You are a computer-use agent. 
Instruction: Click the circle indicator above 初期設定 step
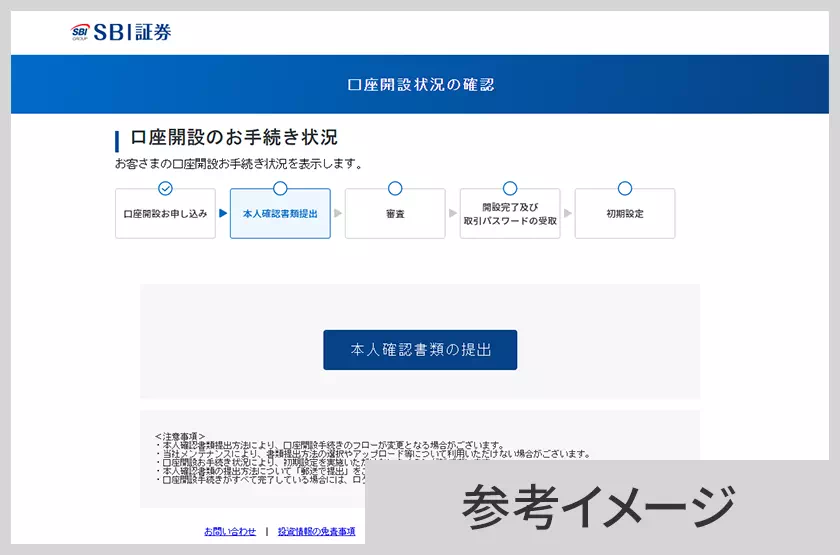pos(625,188)
